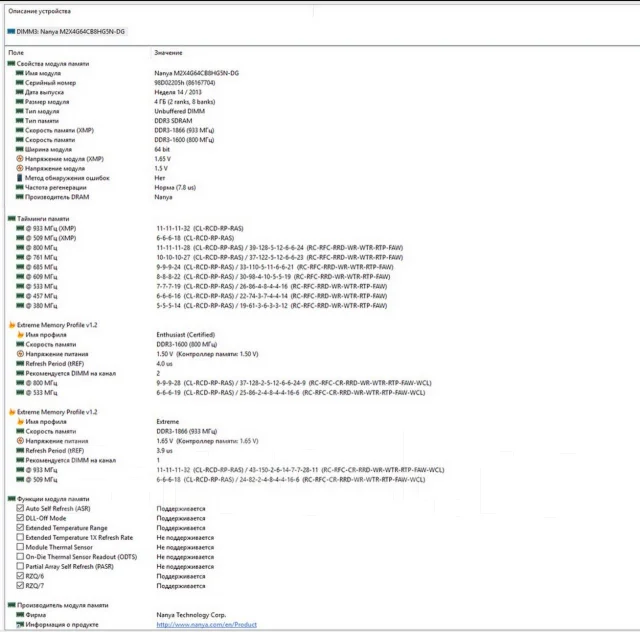Select the @ 509 МГц (XMP) timings row

(x=125, y=238)
